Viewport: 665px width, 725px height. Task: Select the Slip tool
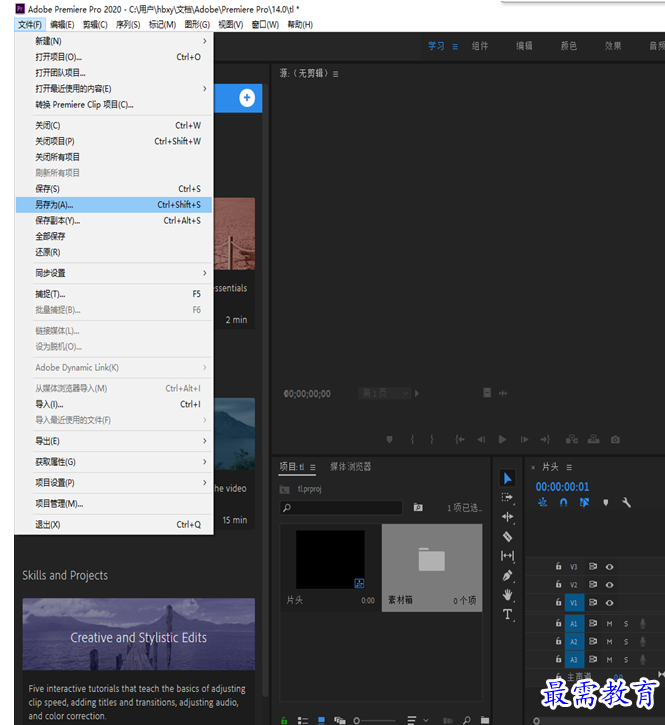click(507, 556)
